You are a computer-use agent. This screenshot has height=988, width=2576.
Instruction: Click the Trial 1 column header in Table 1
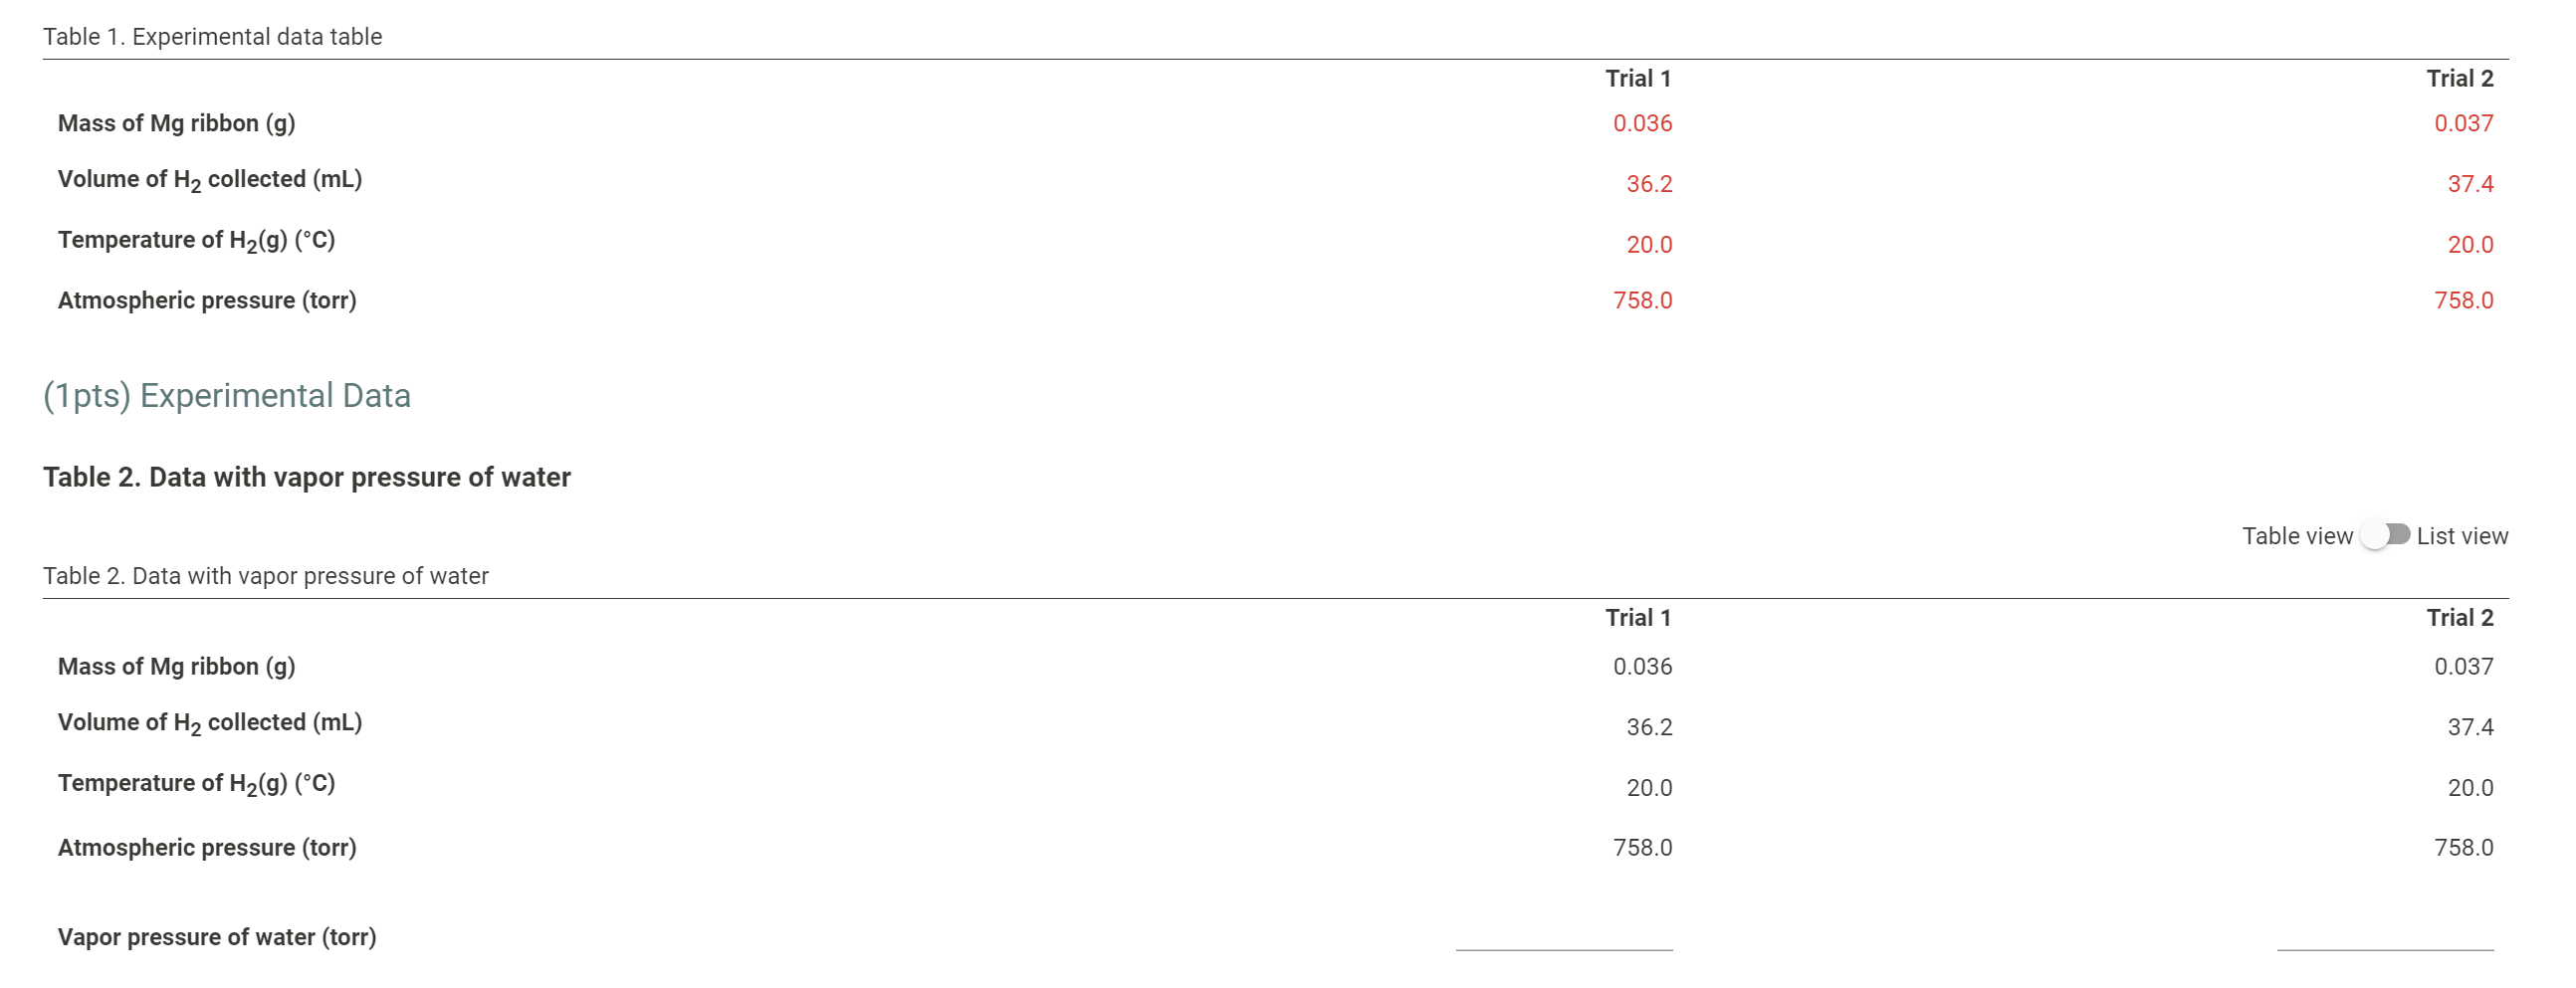(1640, 78)
